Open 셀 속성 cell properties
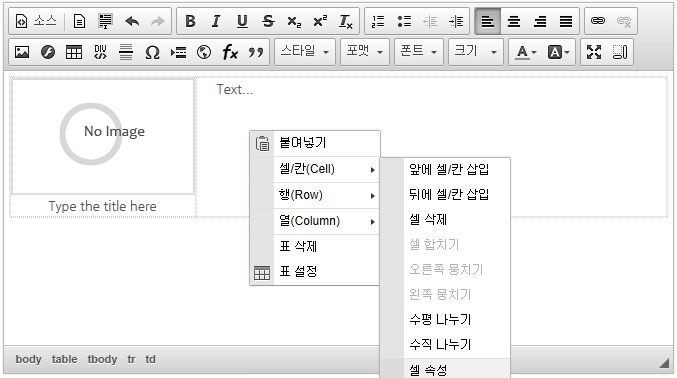 pos(445,369)
